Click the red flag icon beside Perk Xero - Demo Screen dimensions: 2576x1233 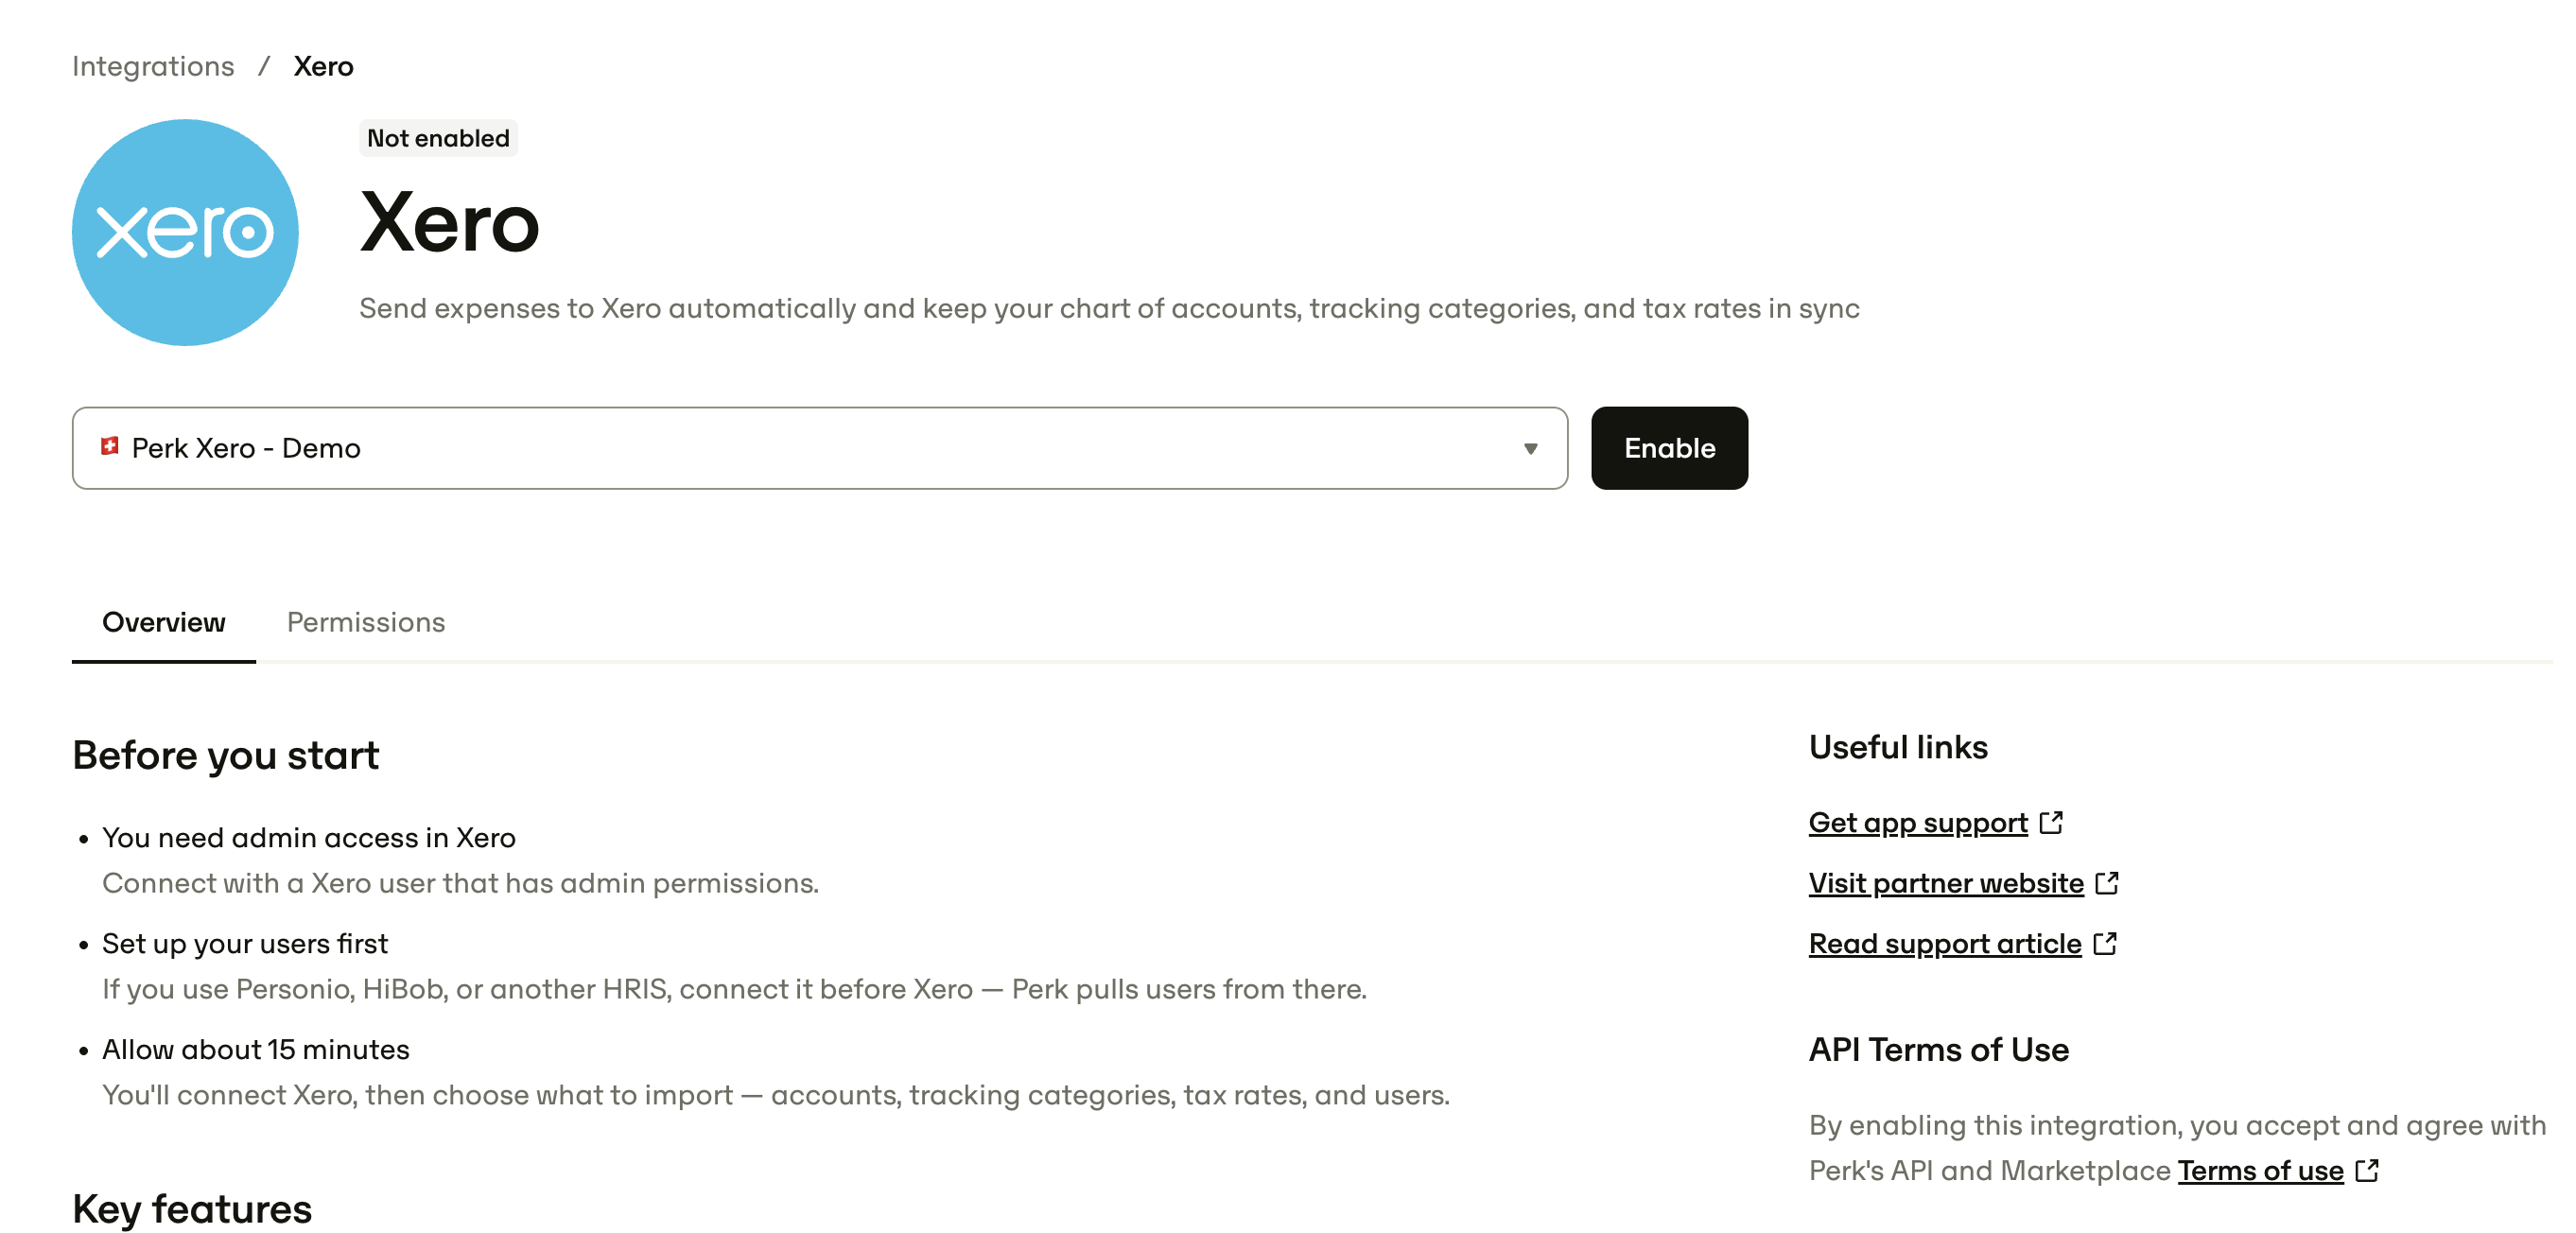(110, 446)
